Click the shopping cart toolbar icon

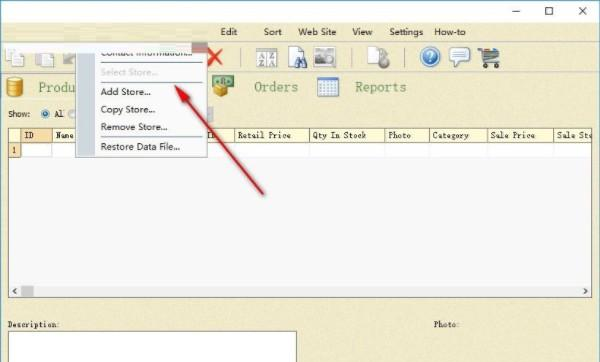pos(489,58)
